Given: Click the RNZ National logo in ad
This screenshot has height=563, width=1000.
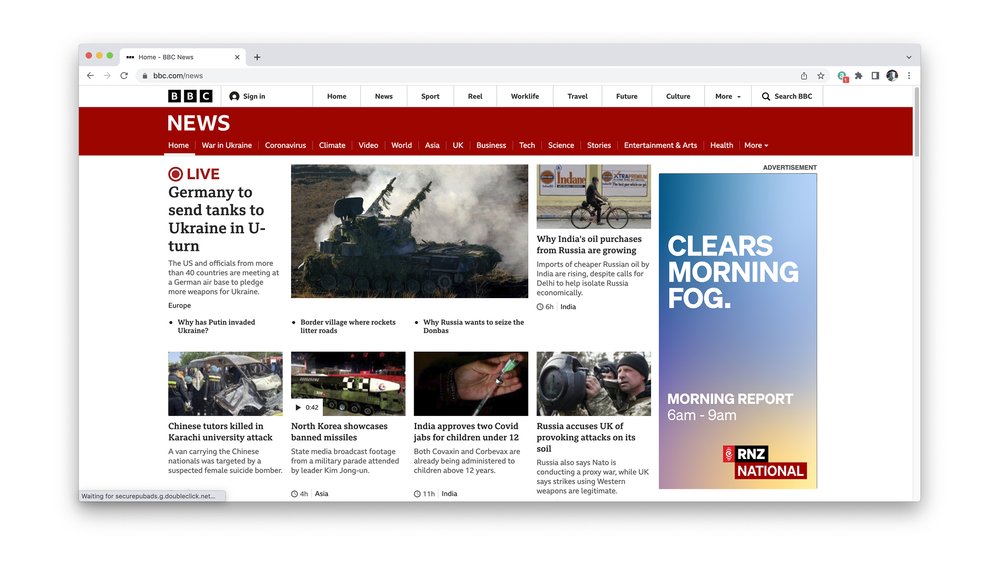Looking at the screenshot, I should (765, 462).
